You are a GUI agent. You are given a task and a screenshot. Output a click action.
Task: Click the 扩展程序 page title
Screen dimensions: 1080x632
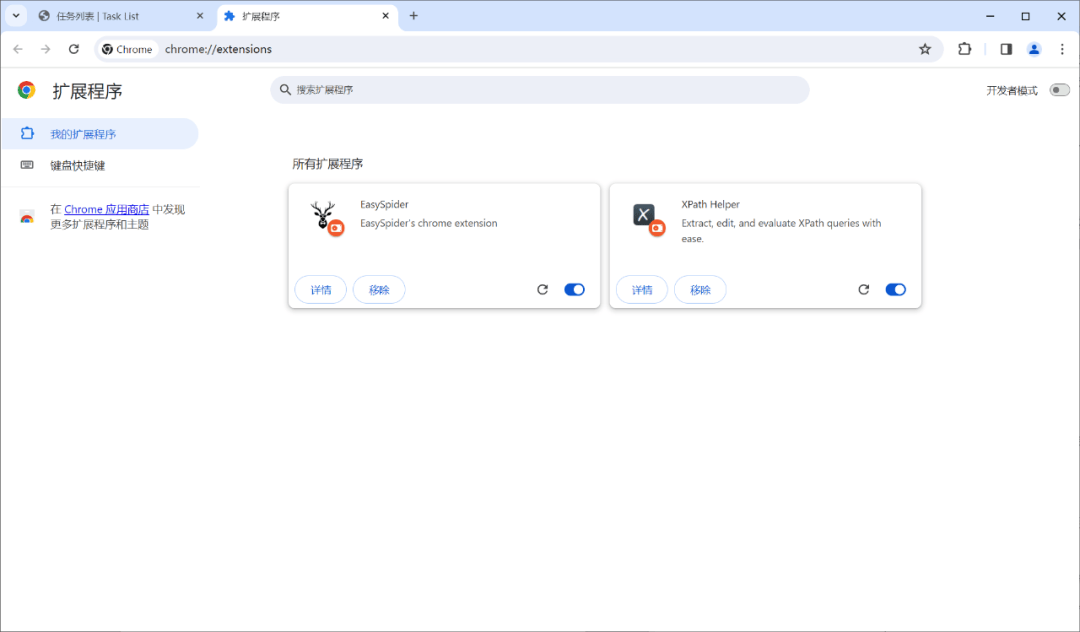pyautogui.click(x=87, y=91)
